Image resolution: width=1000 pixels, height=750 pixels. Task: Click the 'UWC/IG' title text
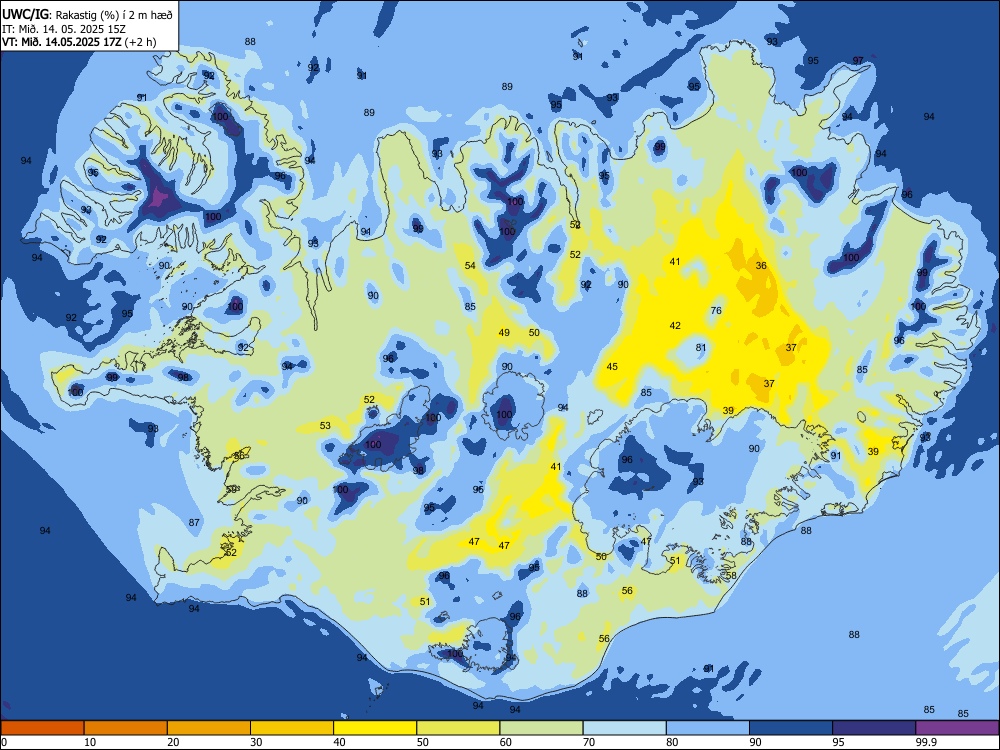tap(26, 15)
